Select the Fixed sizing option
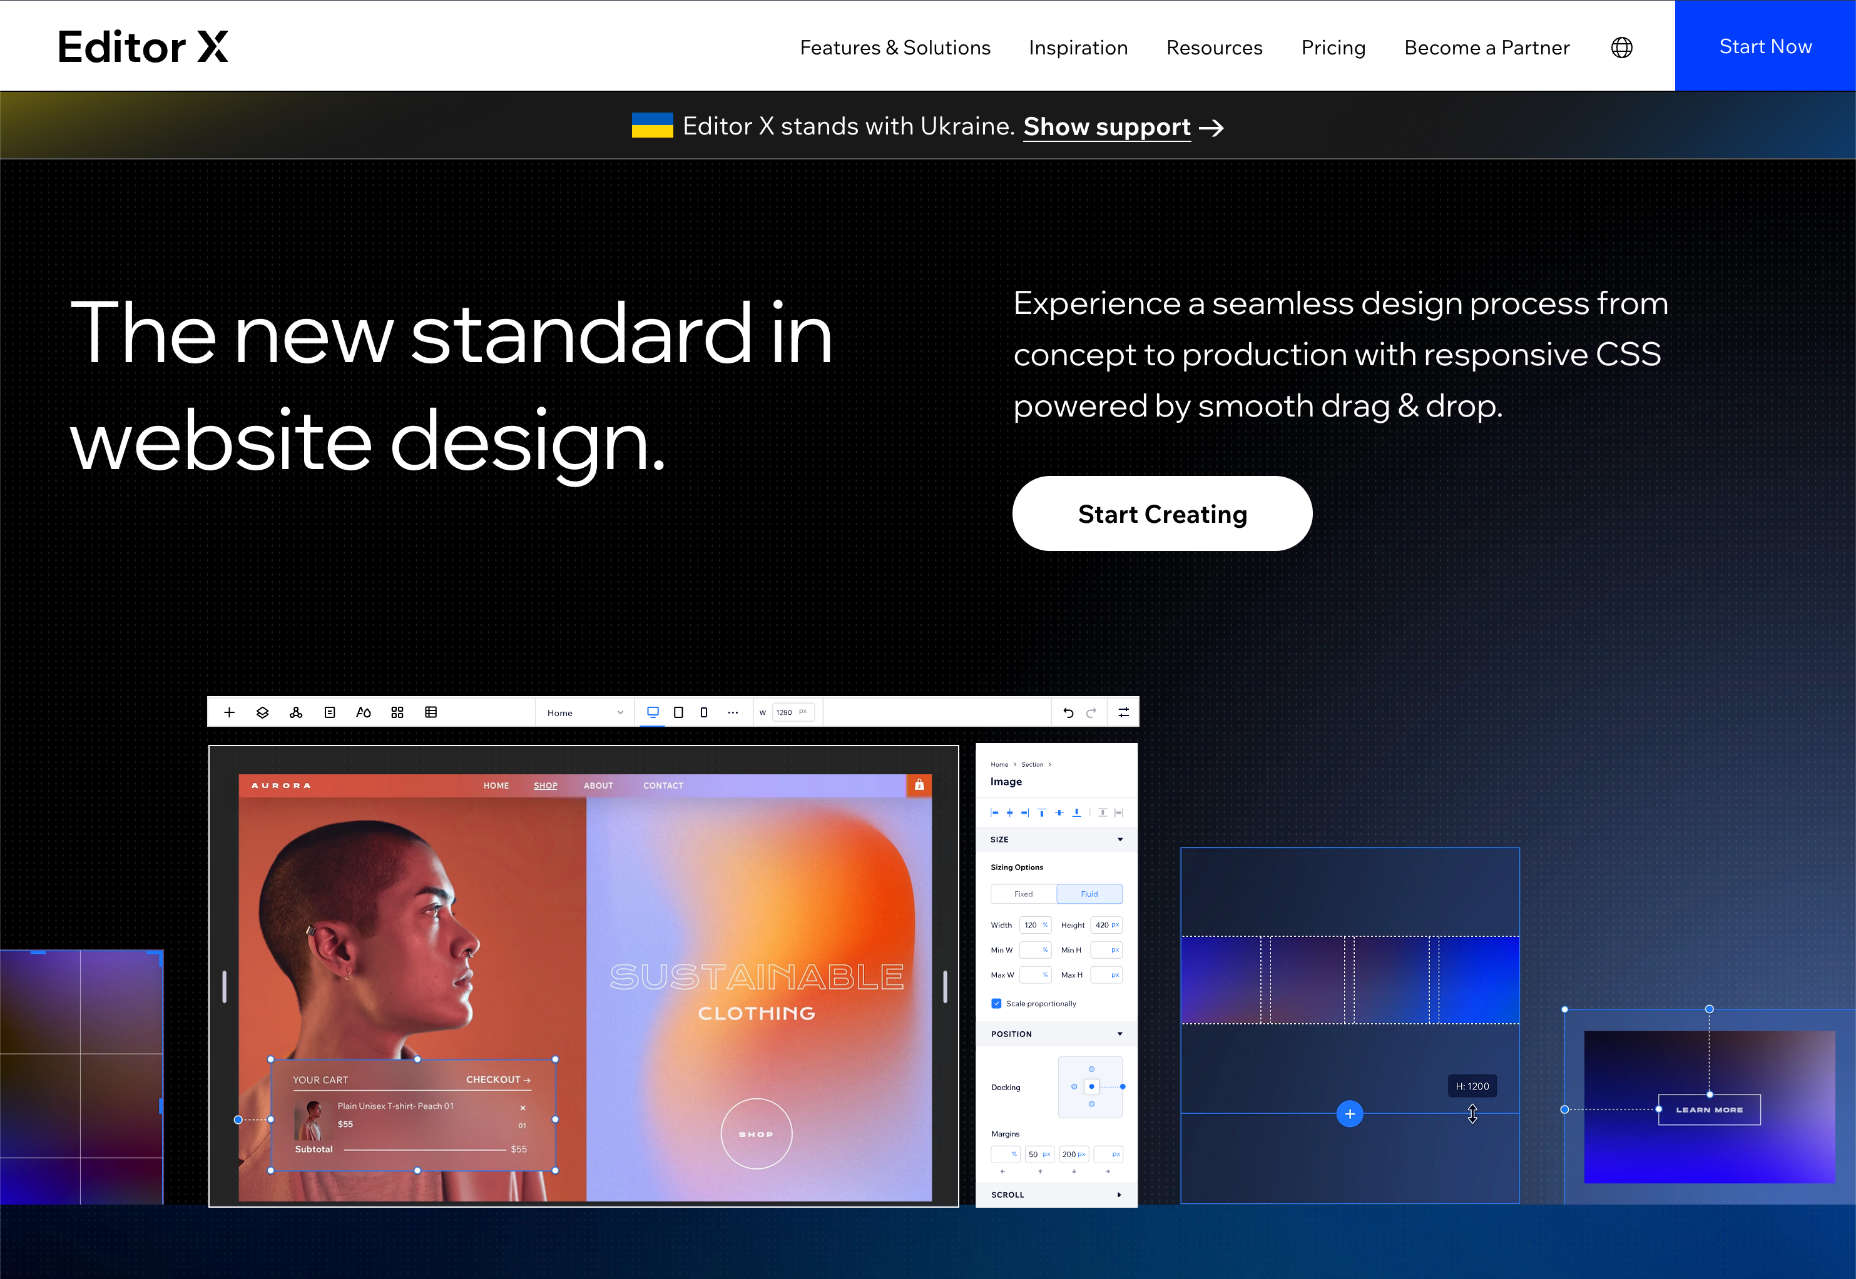Image resolution: width=1856 pixels, height=1279 pixels. (1024, 894)
